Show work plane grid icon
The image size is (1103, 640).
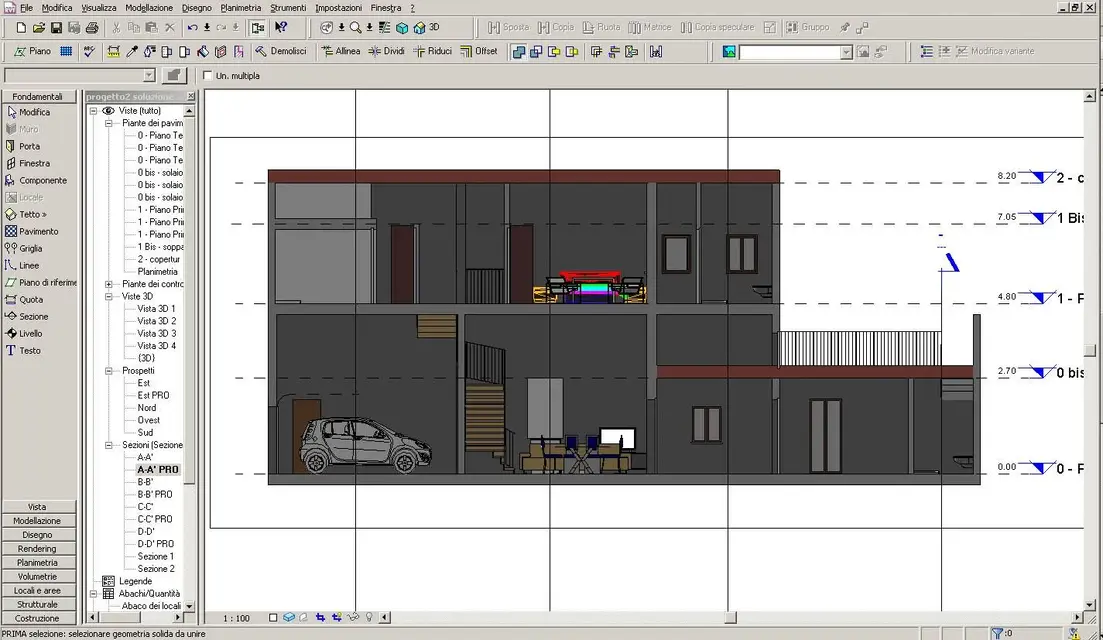click(66, 51)
